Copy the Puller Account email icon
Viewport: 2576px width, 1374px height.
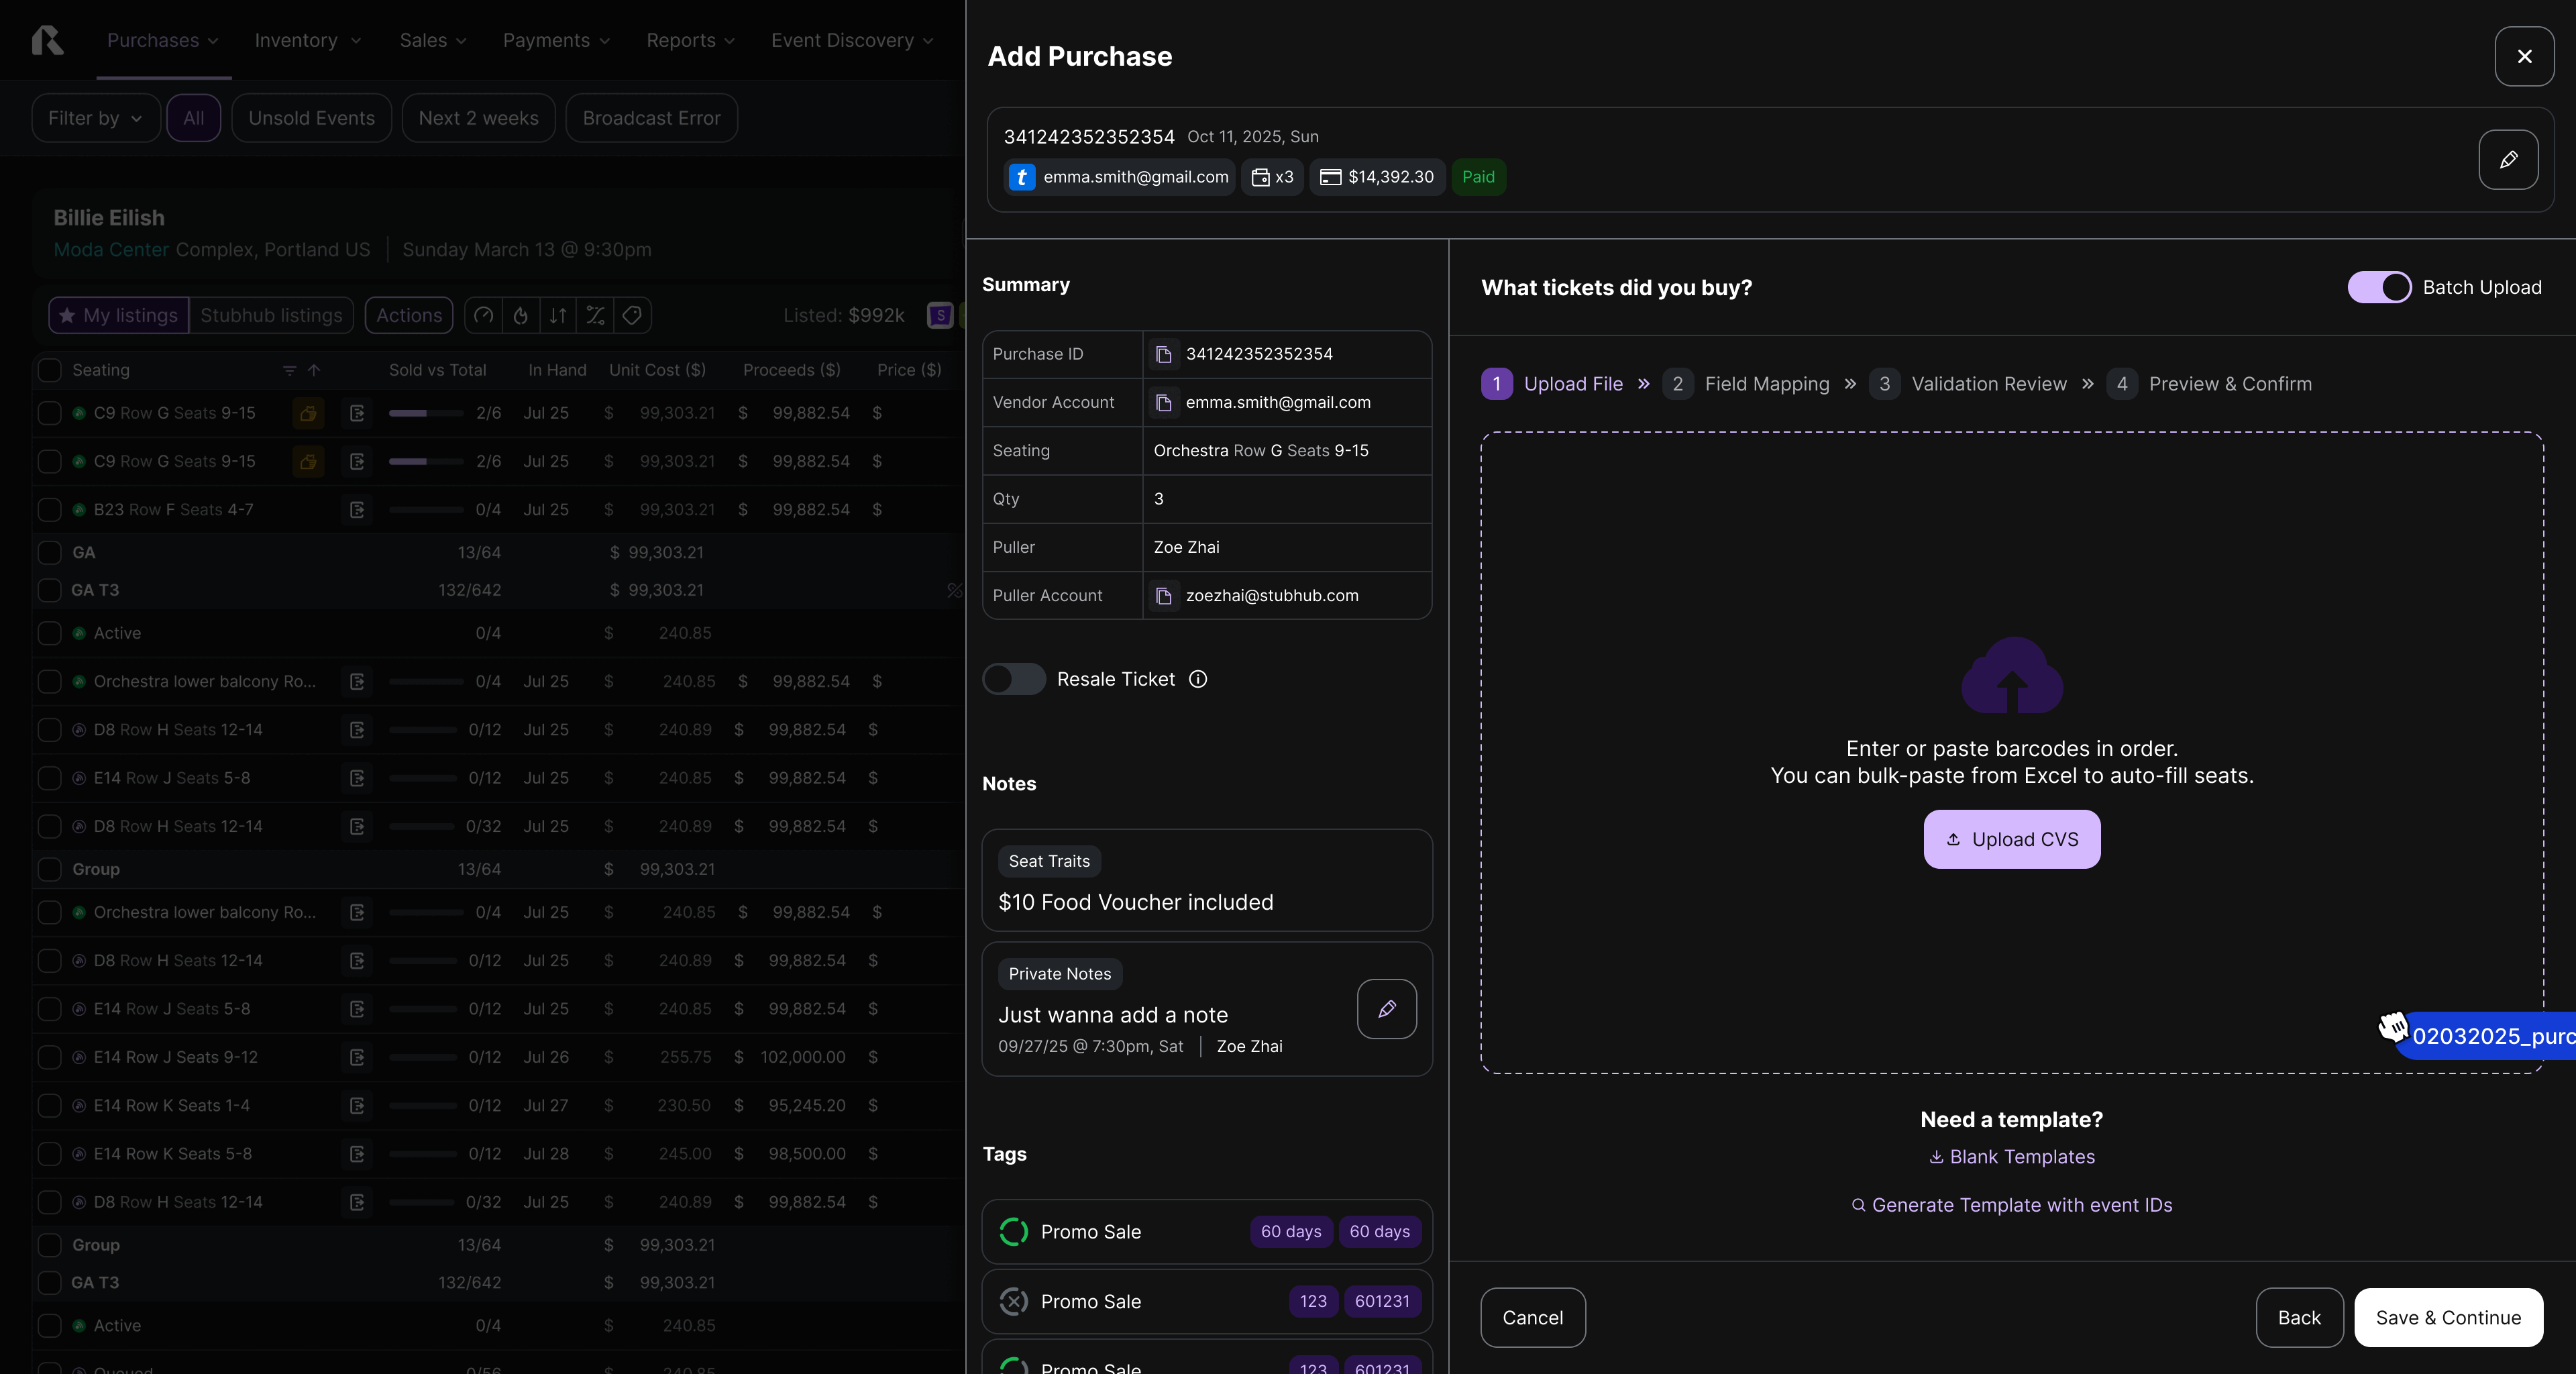(x=1163, y=596)
